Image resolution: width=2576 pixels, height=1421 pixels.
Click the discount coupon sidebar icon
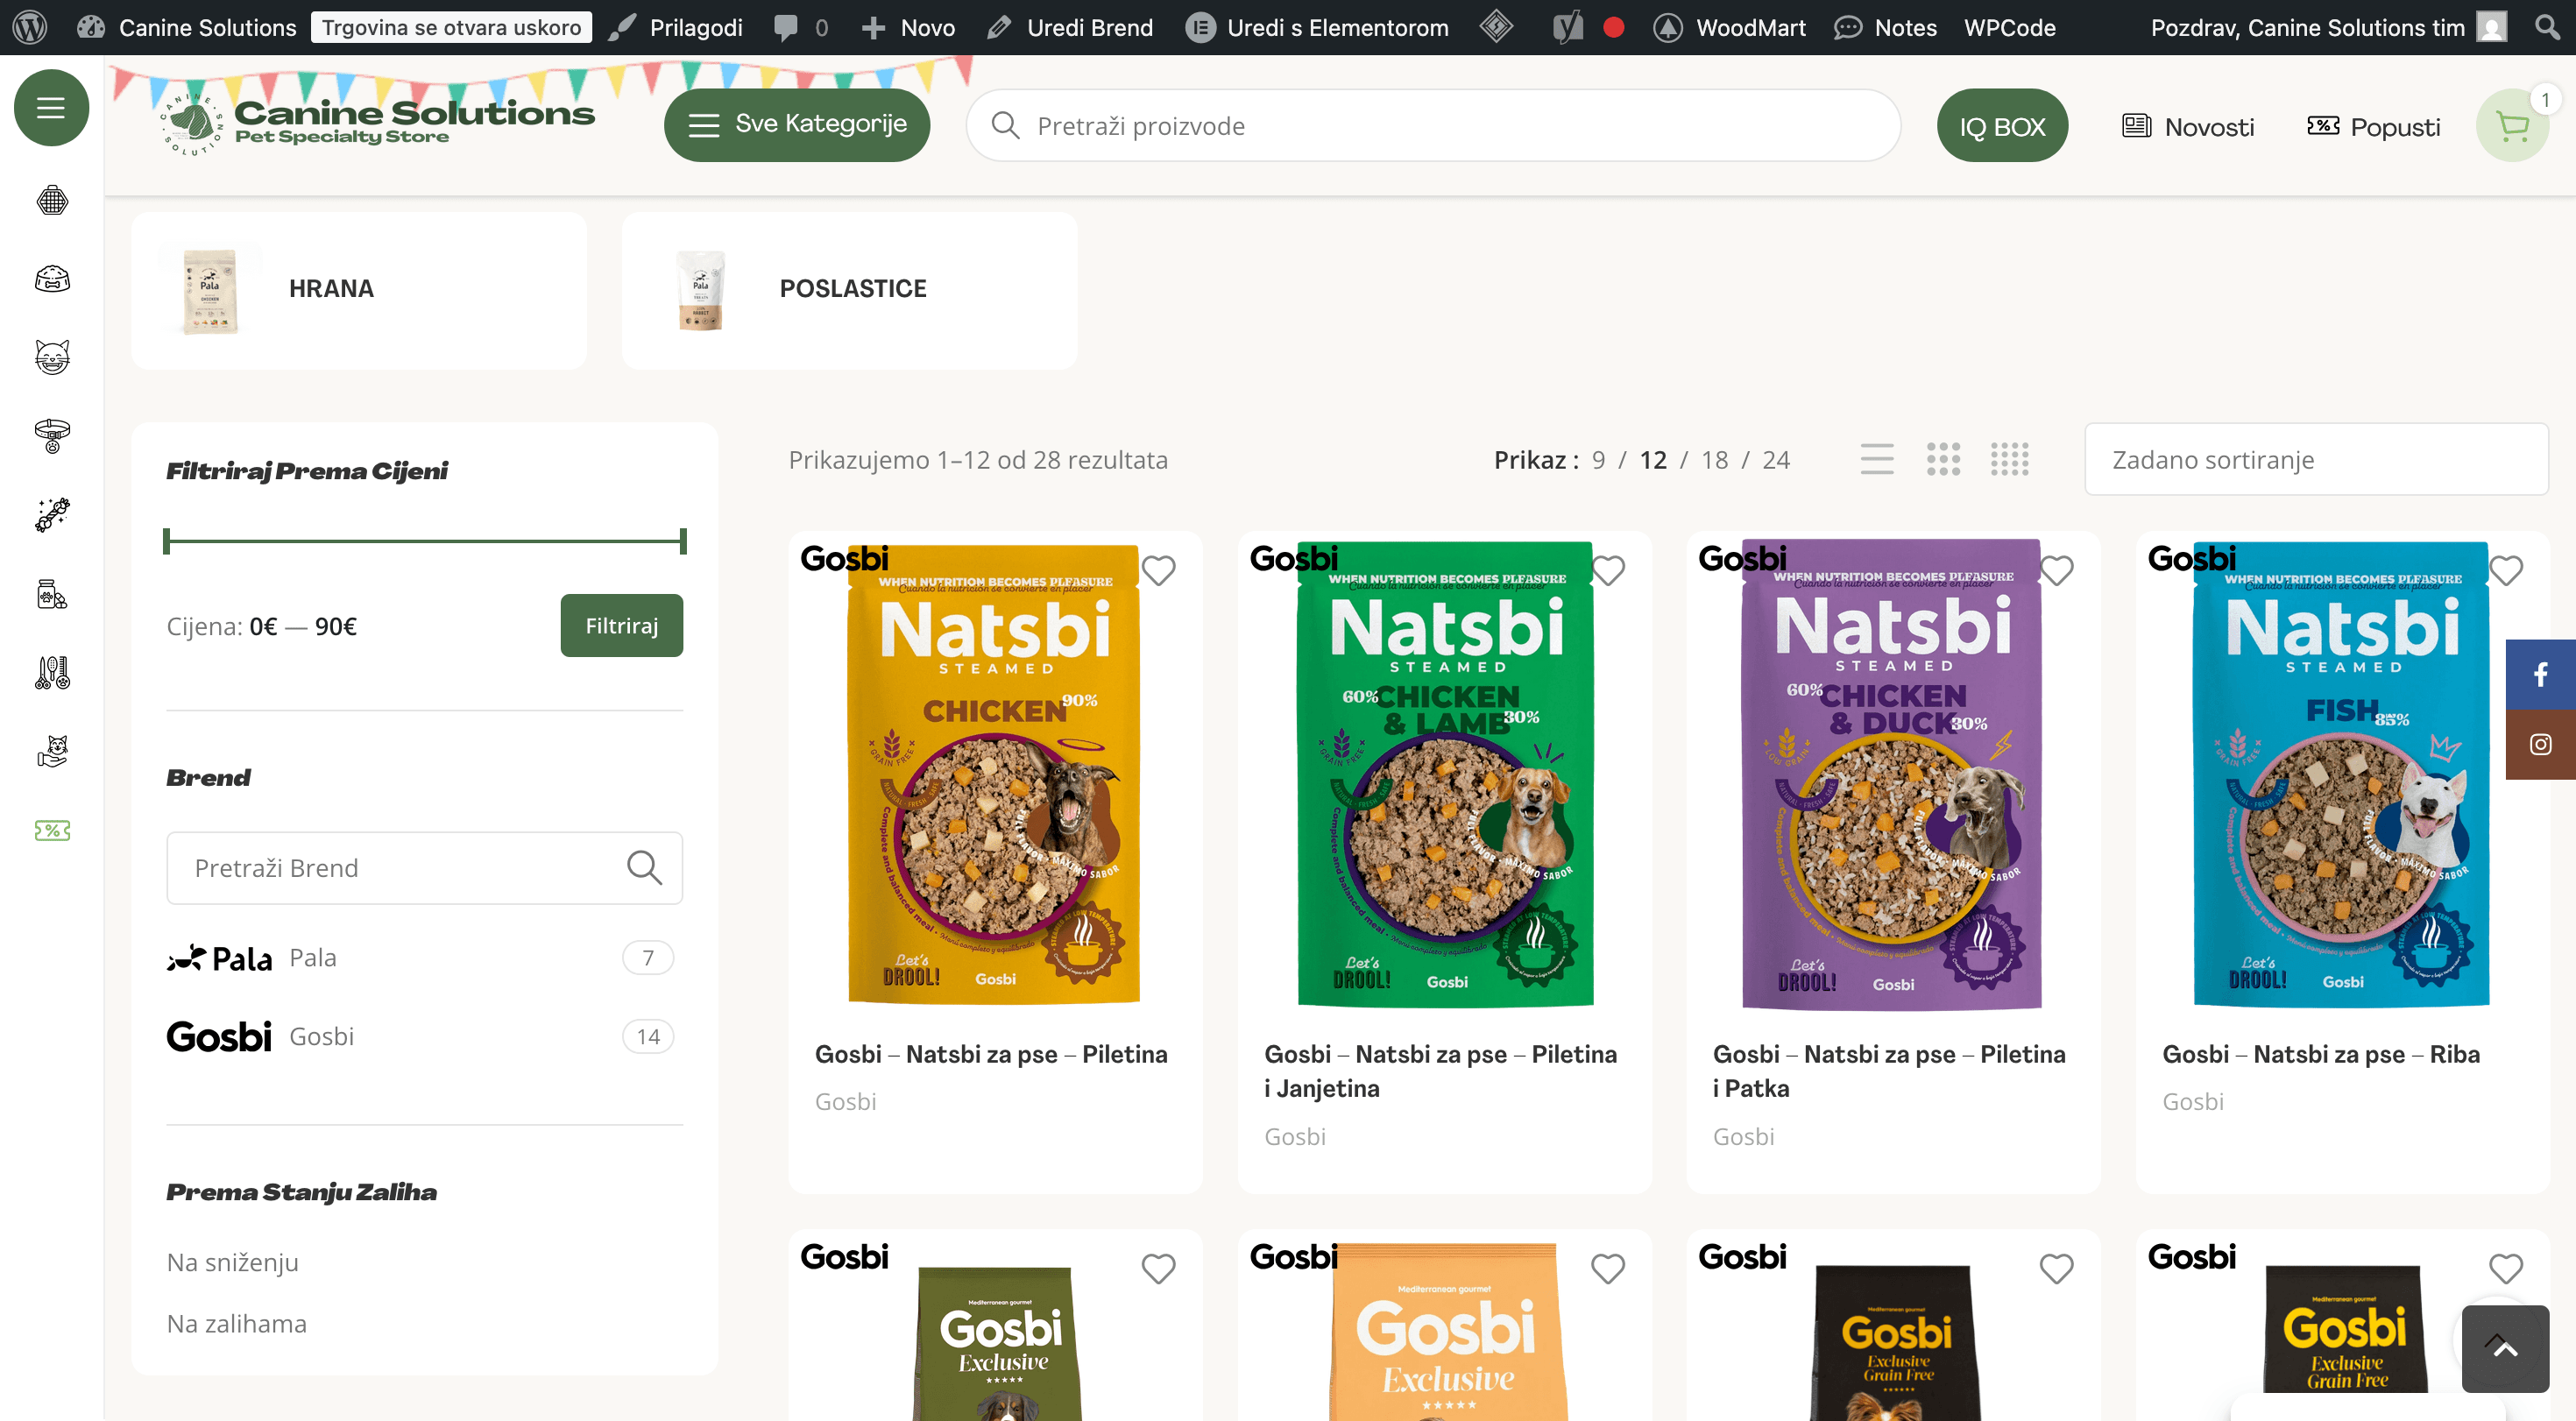tap(52, 830)
